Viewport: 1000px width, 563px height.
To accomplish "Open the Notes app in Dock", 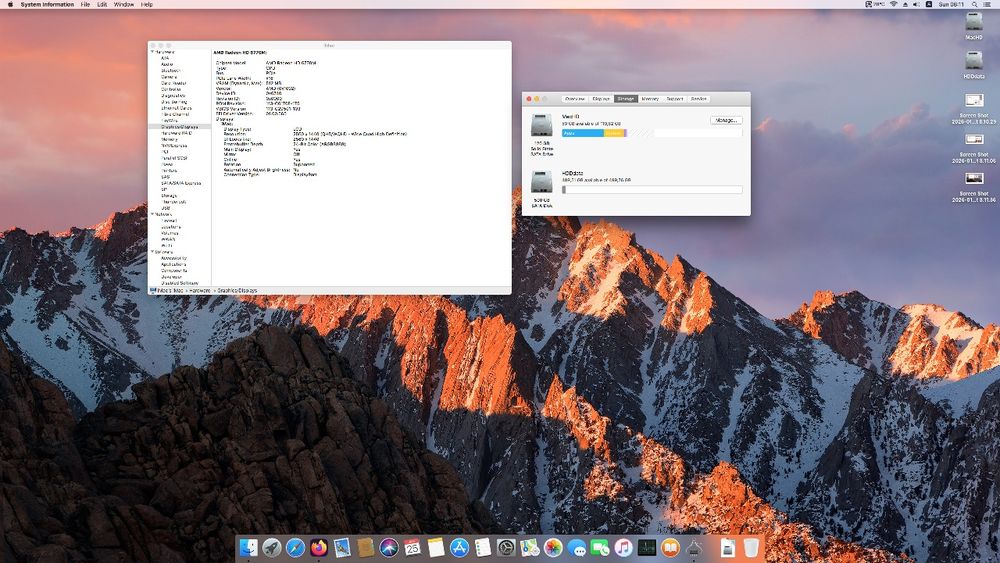I will click(x=436, y=547).
